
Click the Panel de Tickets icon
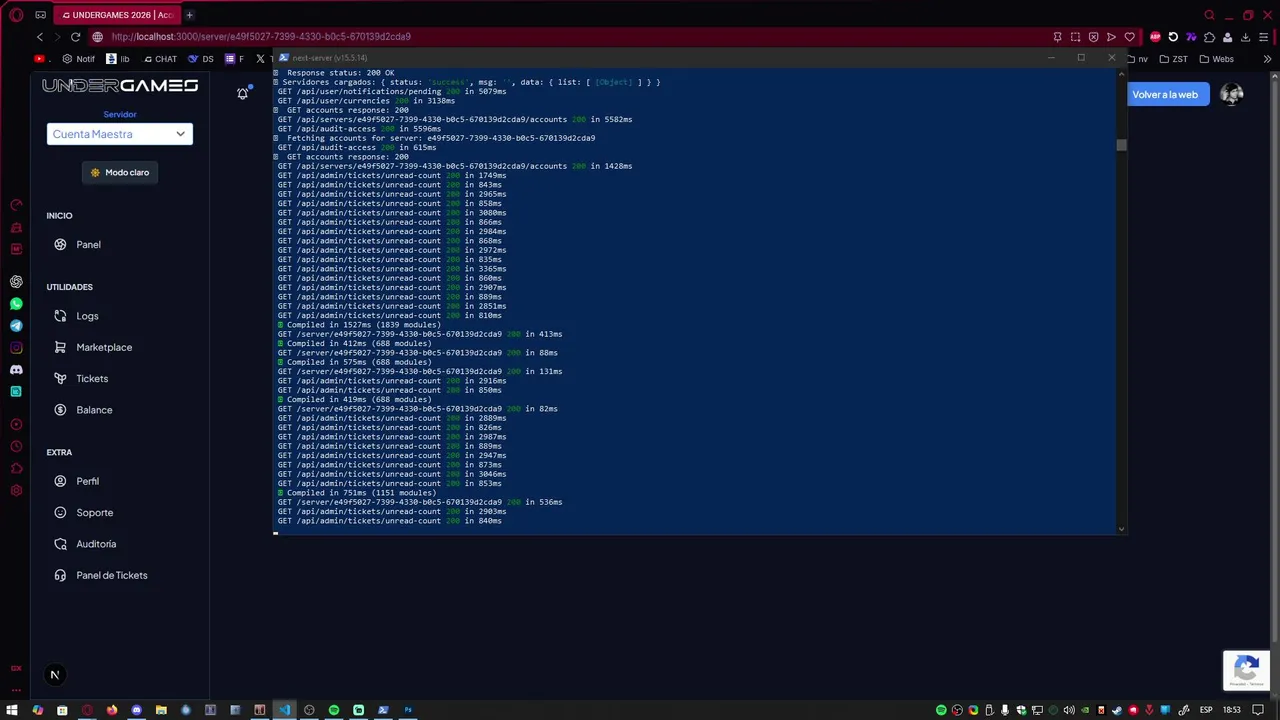pyautogui.click(x=60, y=575)
